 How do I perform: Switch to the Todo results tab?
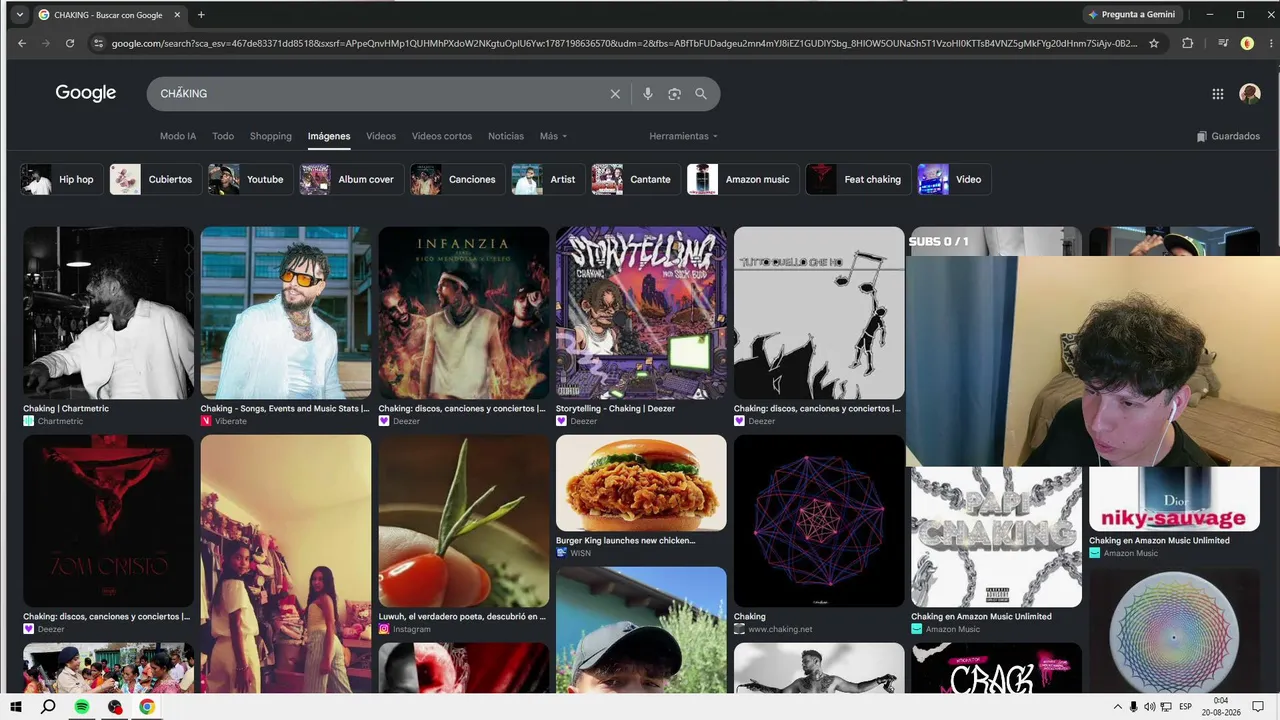pyautogui.click(x=223, y=136)
